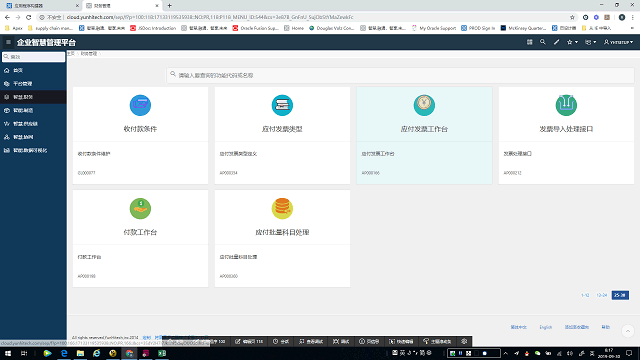Click the header pencil edit icon
The image size is (640, 360).
point(556,42)
